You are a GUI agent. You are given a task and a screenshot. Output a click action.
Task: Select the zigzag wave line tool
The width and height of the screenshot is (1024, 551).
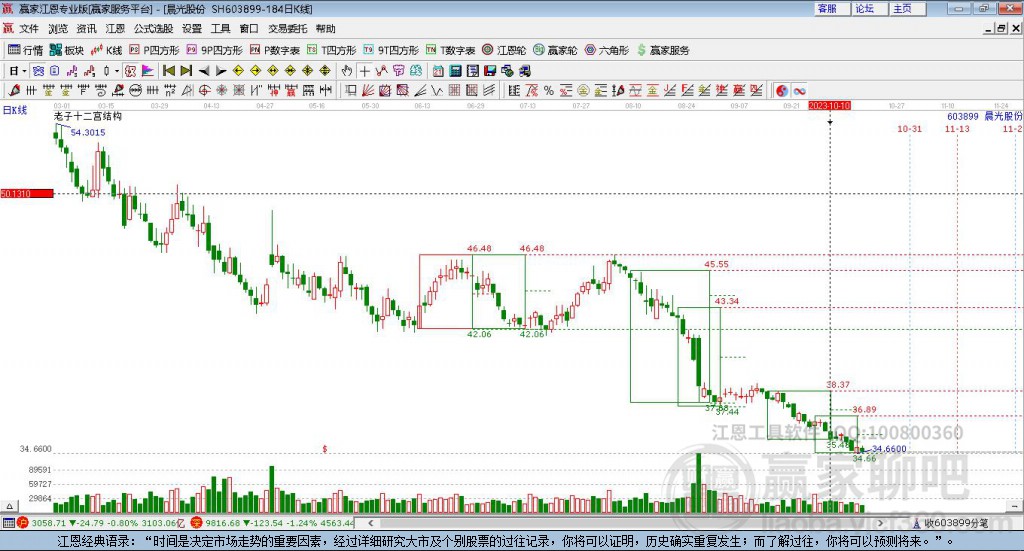[437, 91]
